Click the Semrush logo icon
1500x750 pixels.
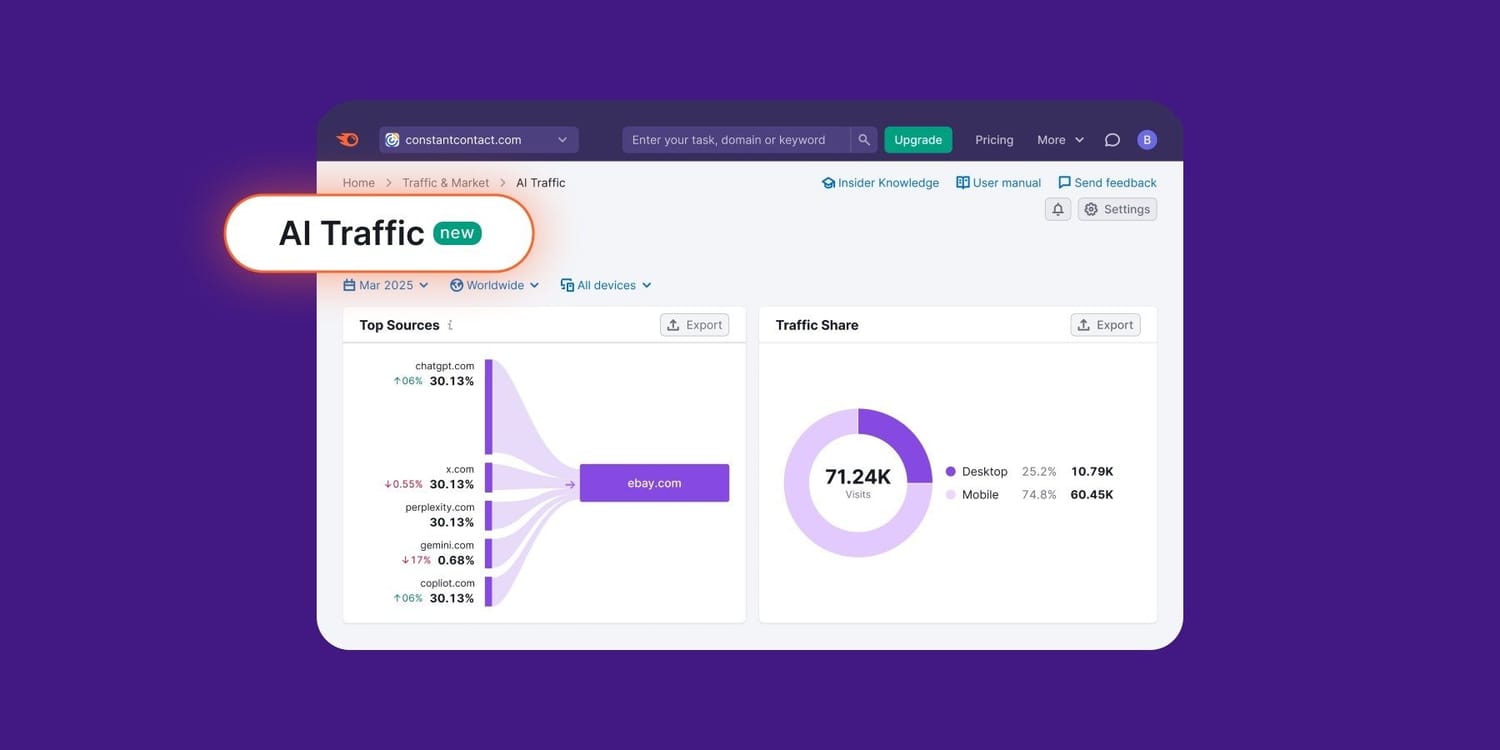(x=347, y=139)
